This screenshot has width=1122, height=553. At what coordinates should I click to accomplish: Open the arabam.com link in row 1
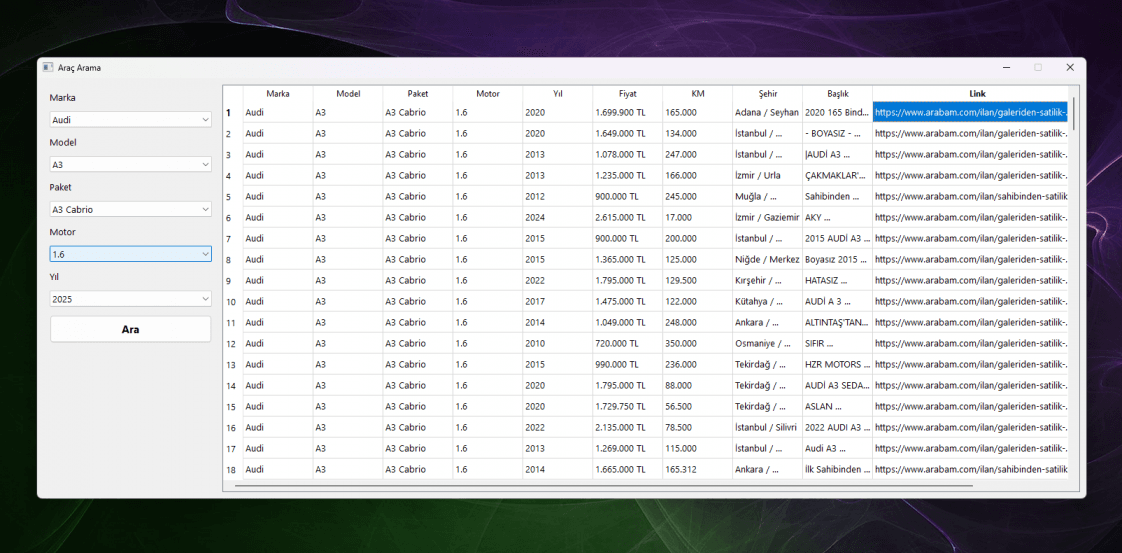970,112
